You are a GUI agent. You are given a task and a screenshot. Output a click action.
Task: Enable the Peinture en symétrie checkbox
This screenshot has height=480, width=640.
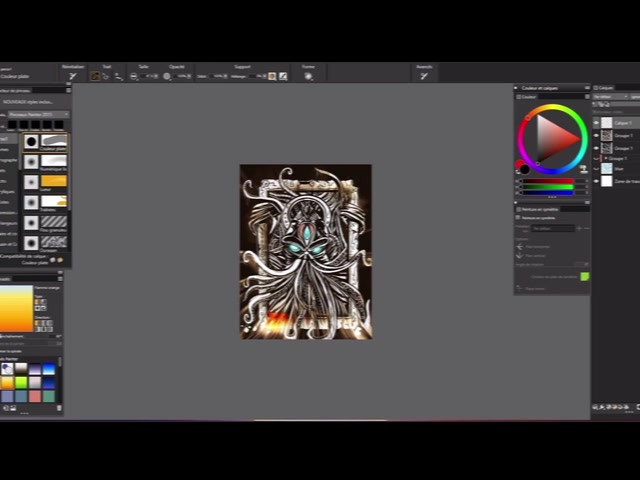tap(518, 218)
